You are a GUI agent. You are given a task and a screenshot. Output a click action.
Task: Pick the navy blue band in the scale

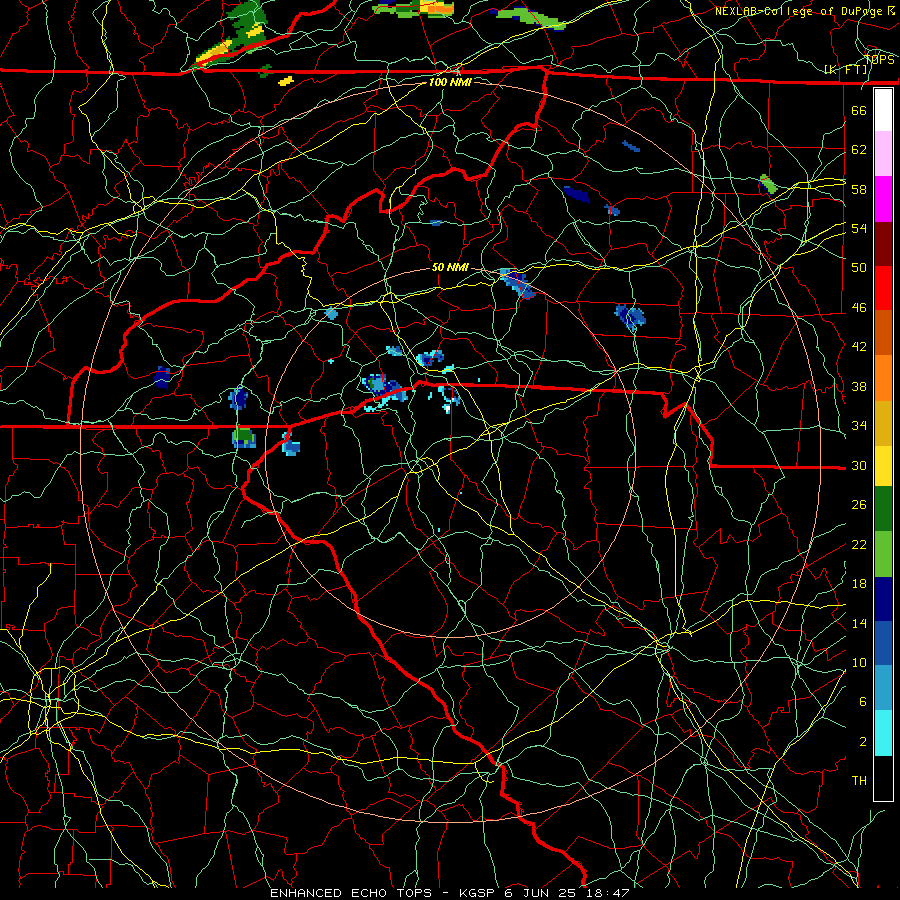coord(883,599)
